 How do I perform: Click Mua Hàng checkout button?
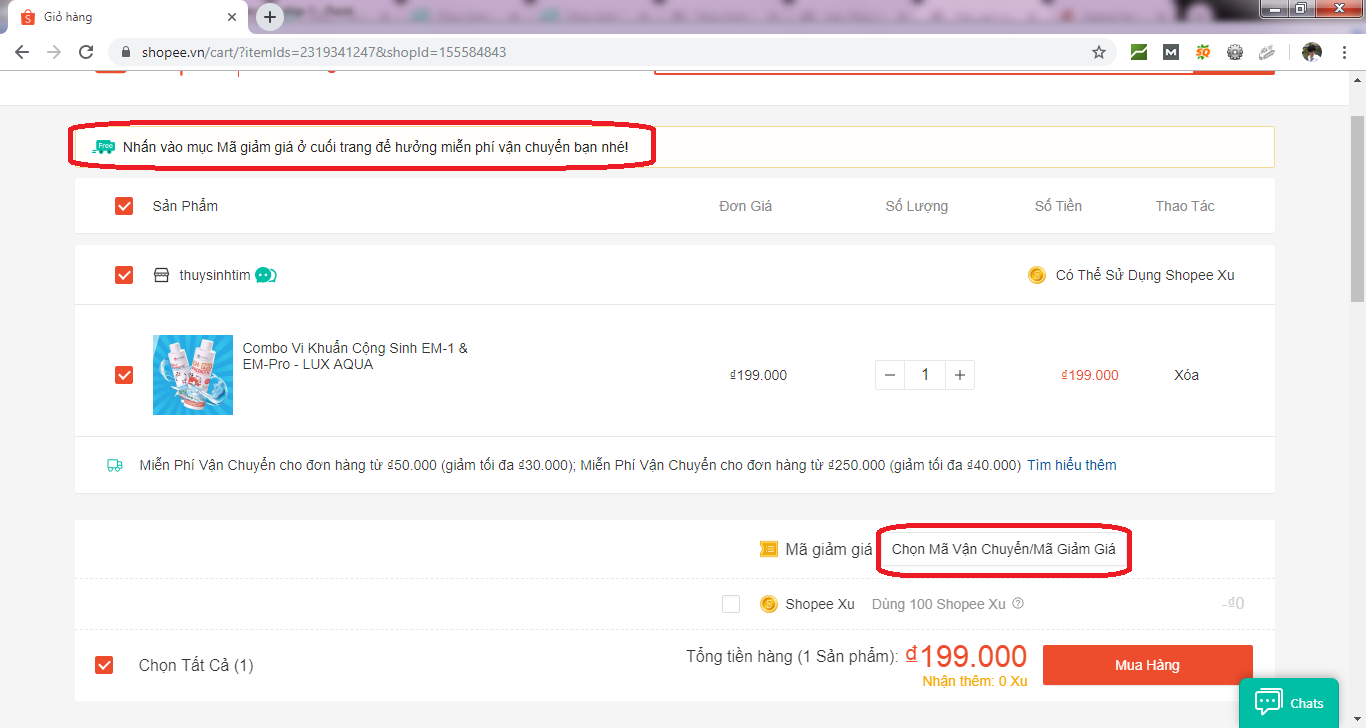(x=1148, y=665)
